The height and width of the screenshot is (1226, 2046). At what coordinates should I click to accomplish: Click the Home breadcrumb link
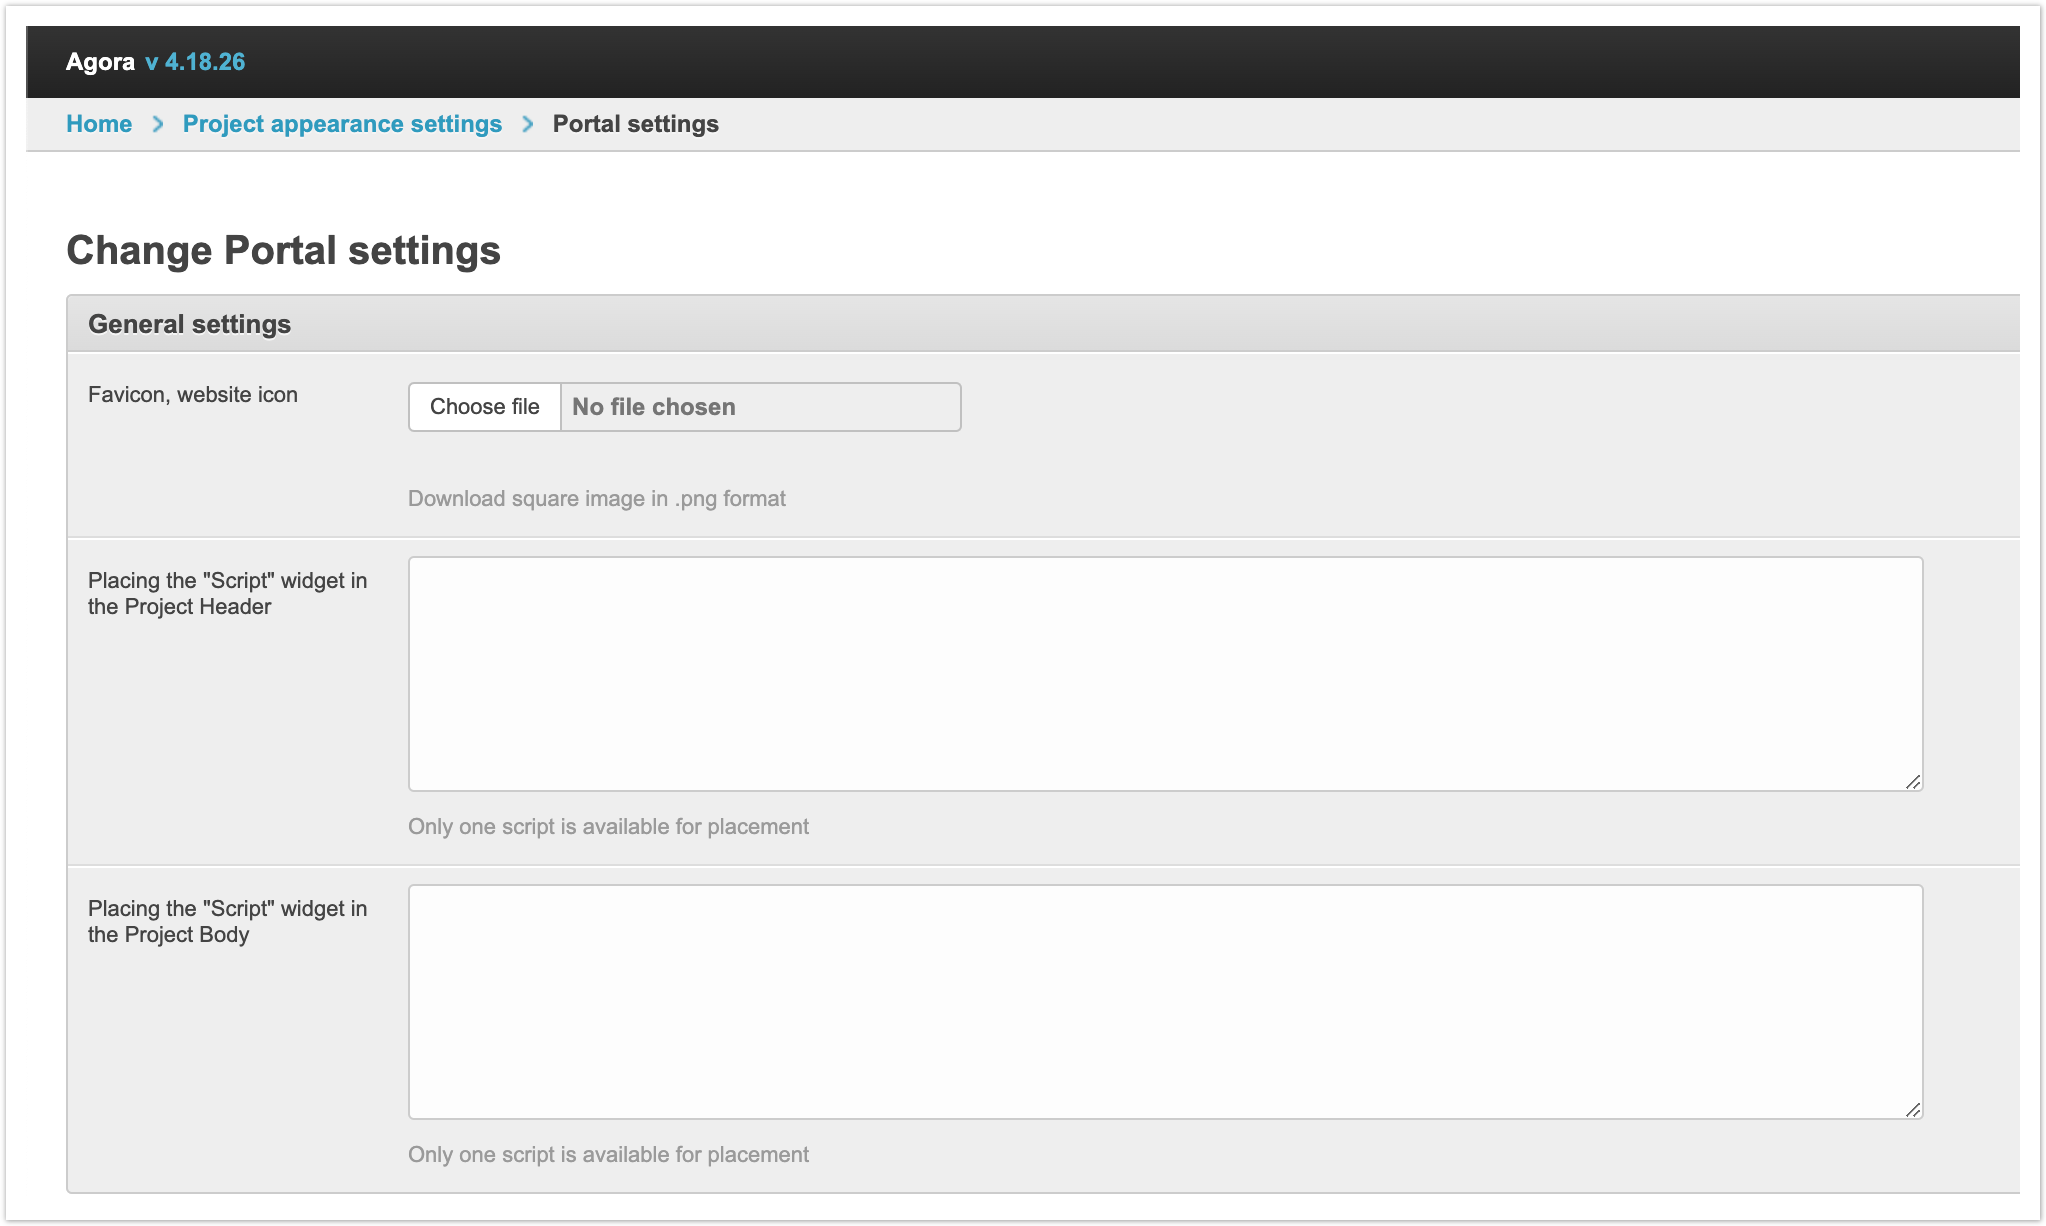(98, 124)
